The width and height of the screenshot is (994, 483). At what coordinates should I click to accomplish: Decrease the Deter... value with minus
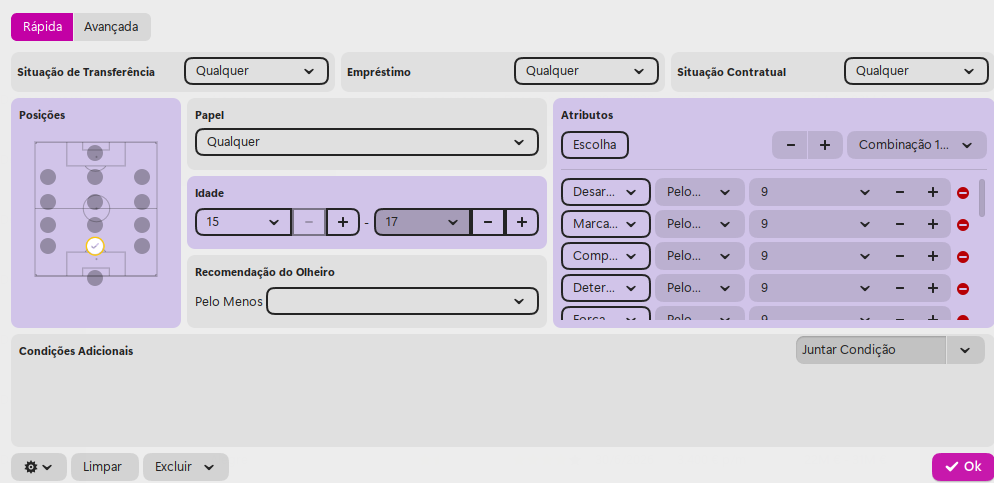[900, 288]
